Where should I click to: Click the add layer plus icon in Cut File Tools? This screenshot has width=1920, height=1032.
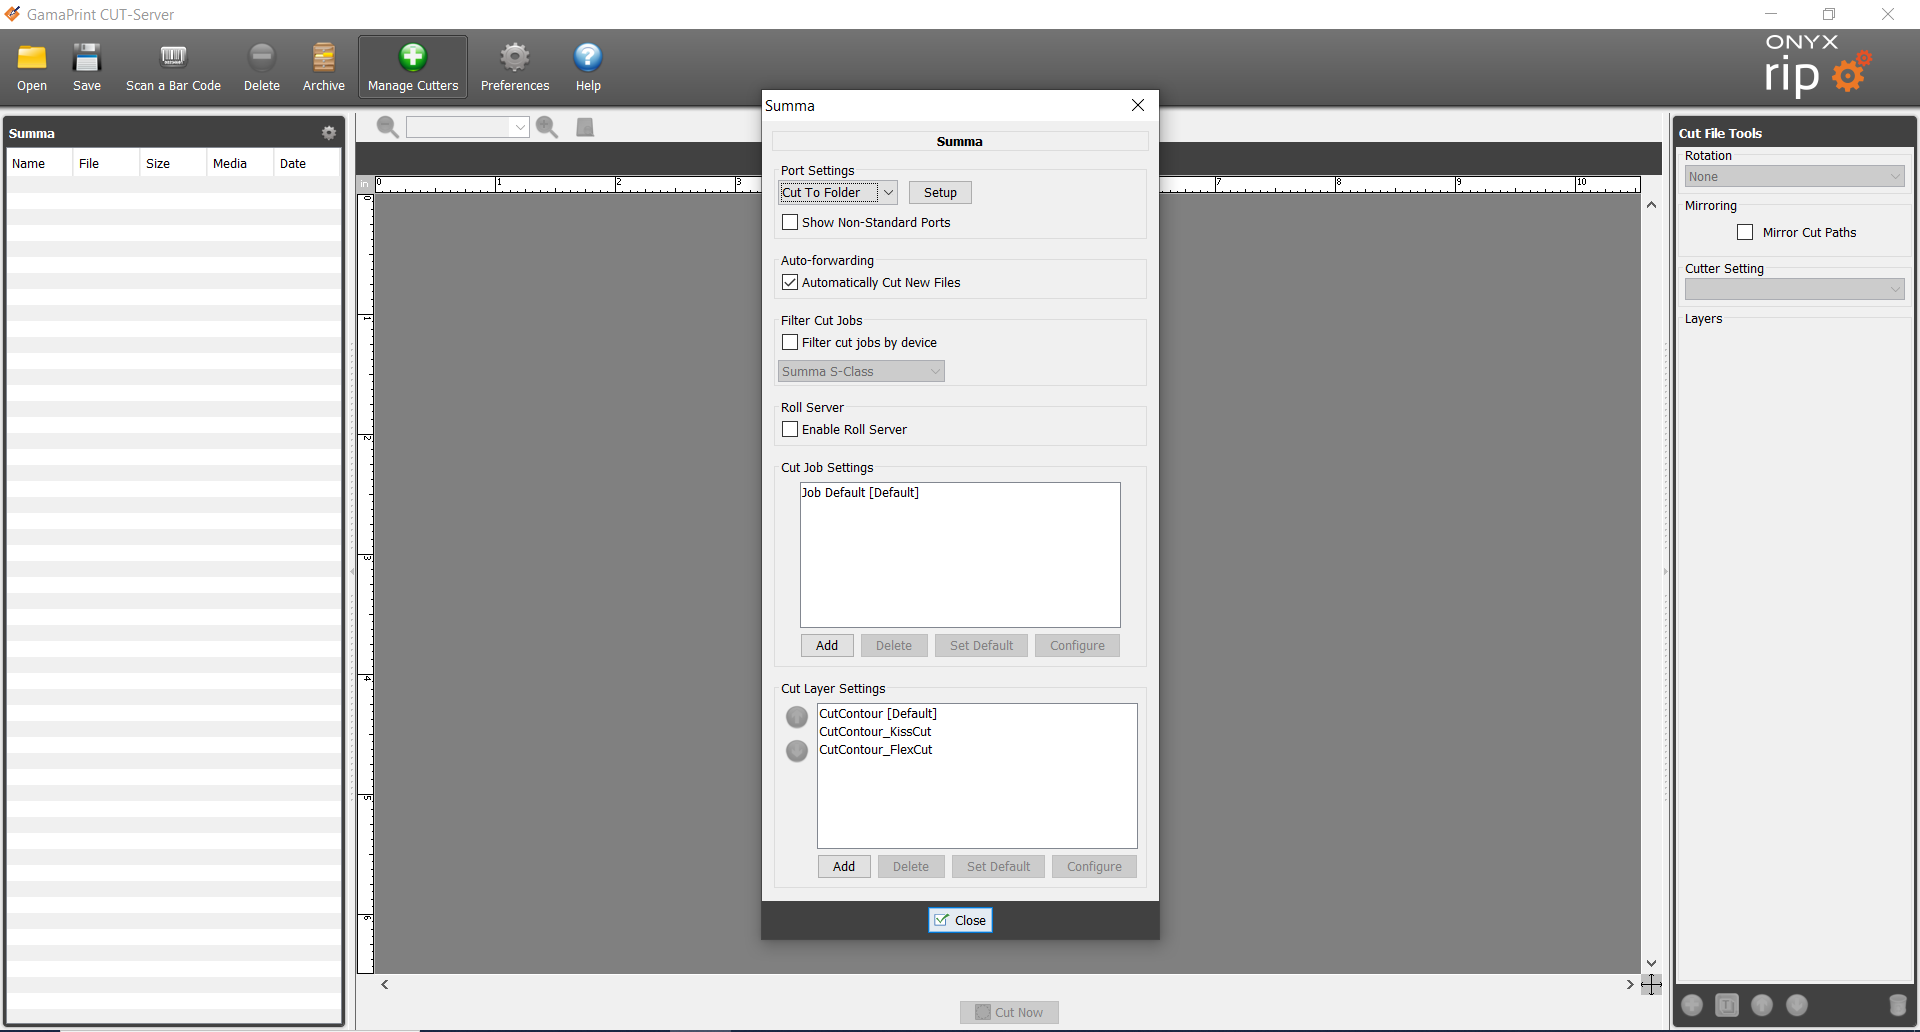click(1692, 1005)
